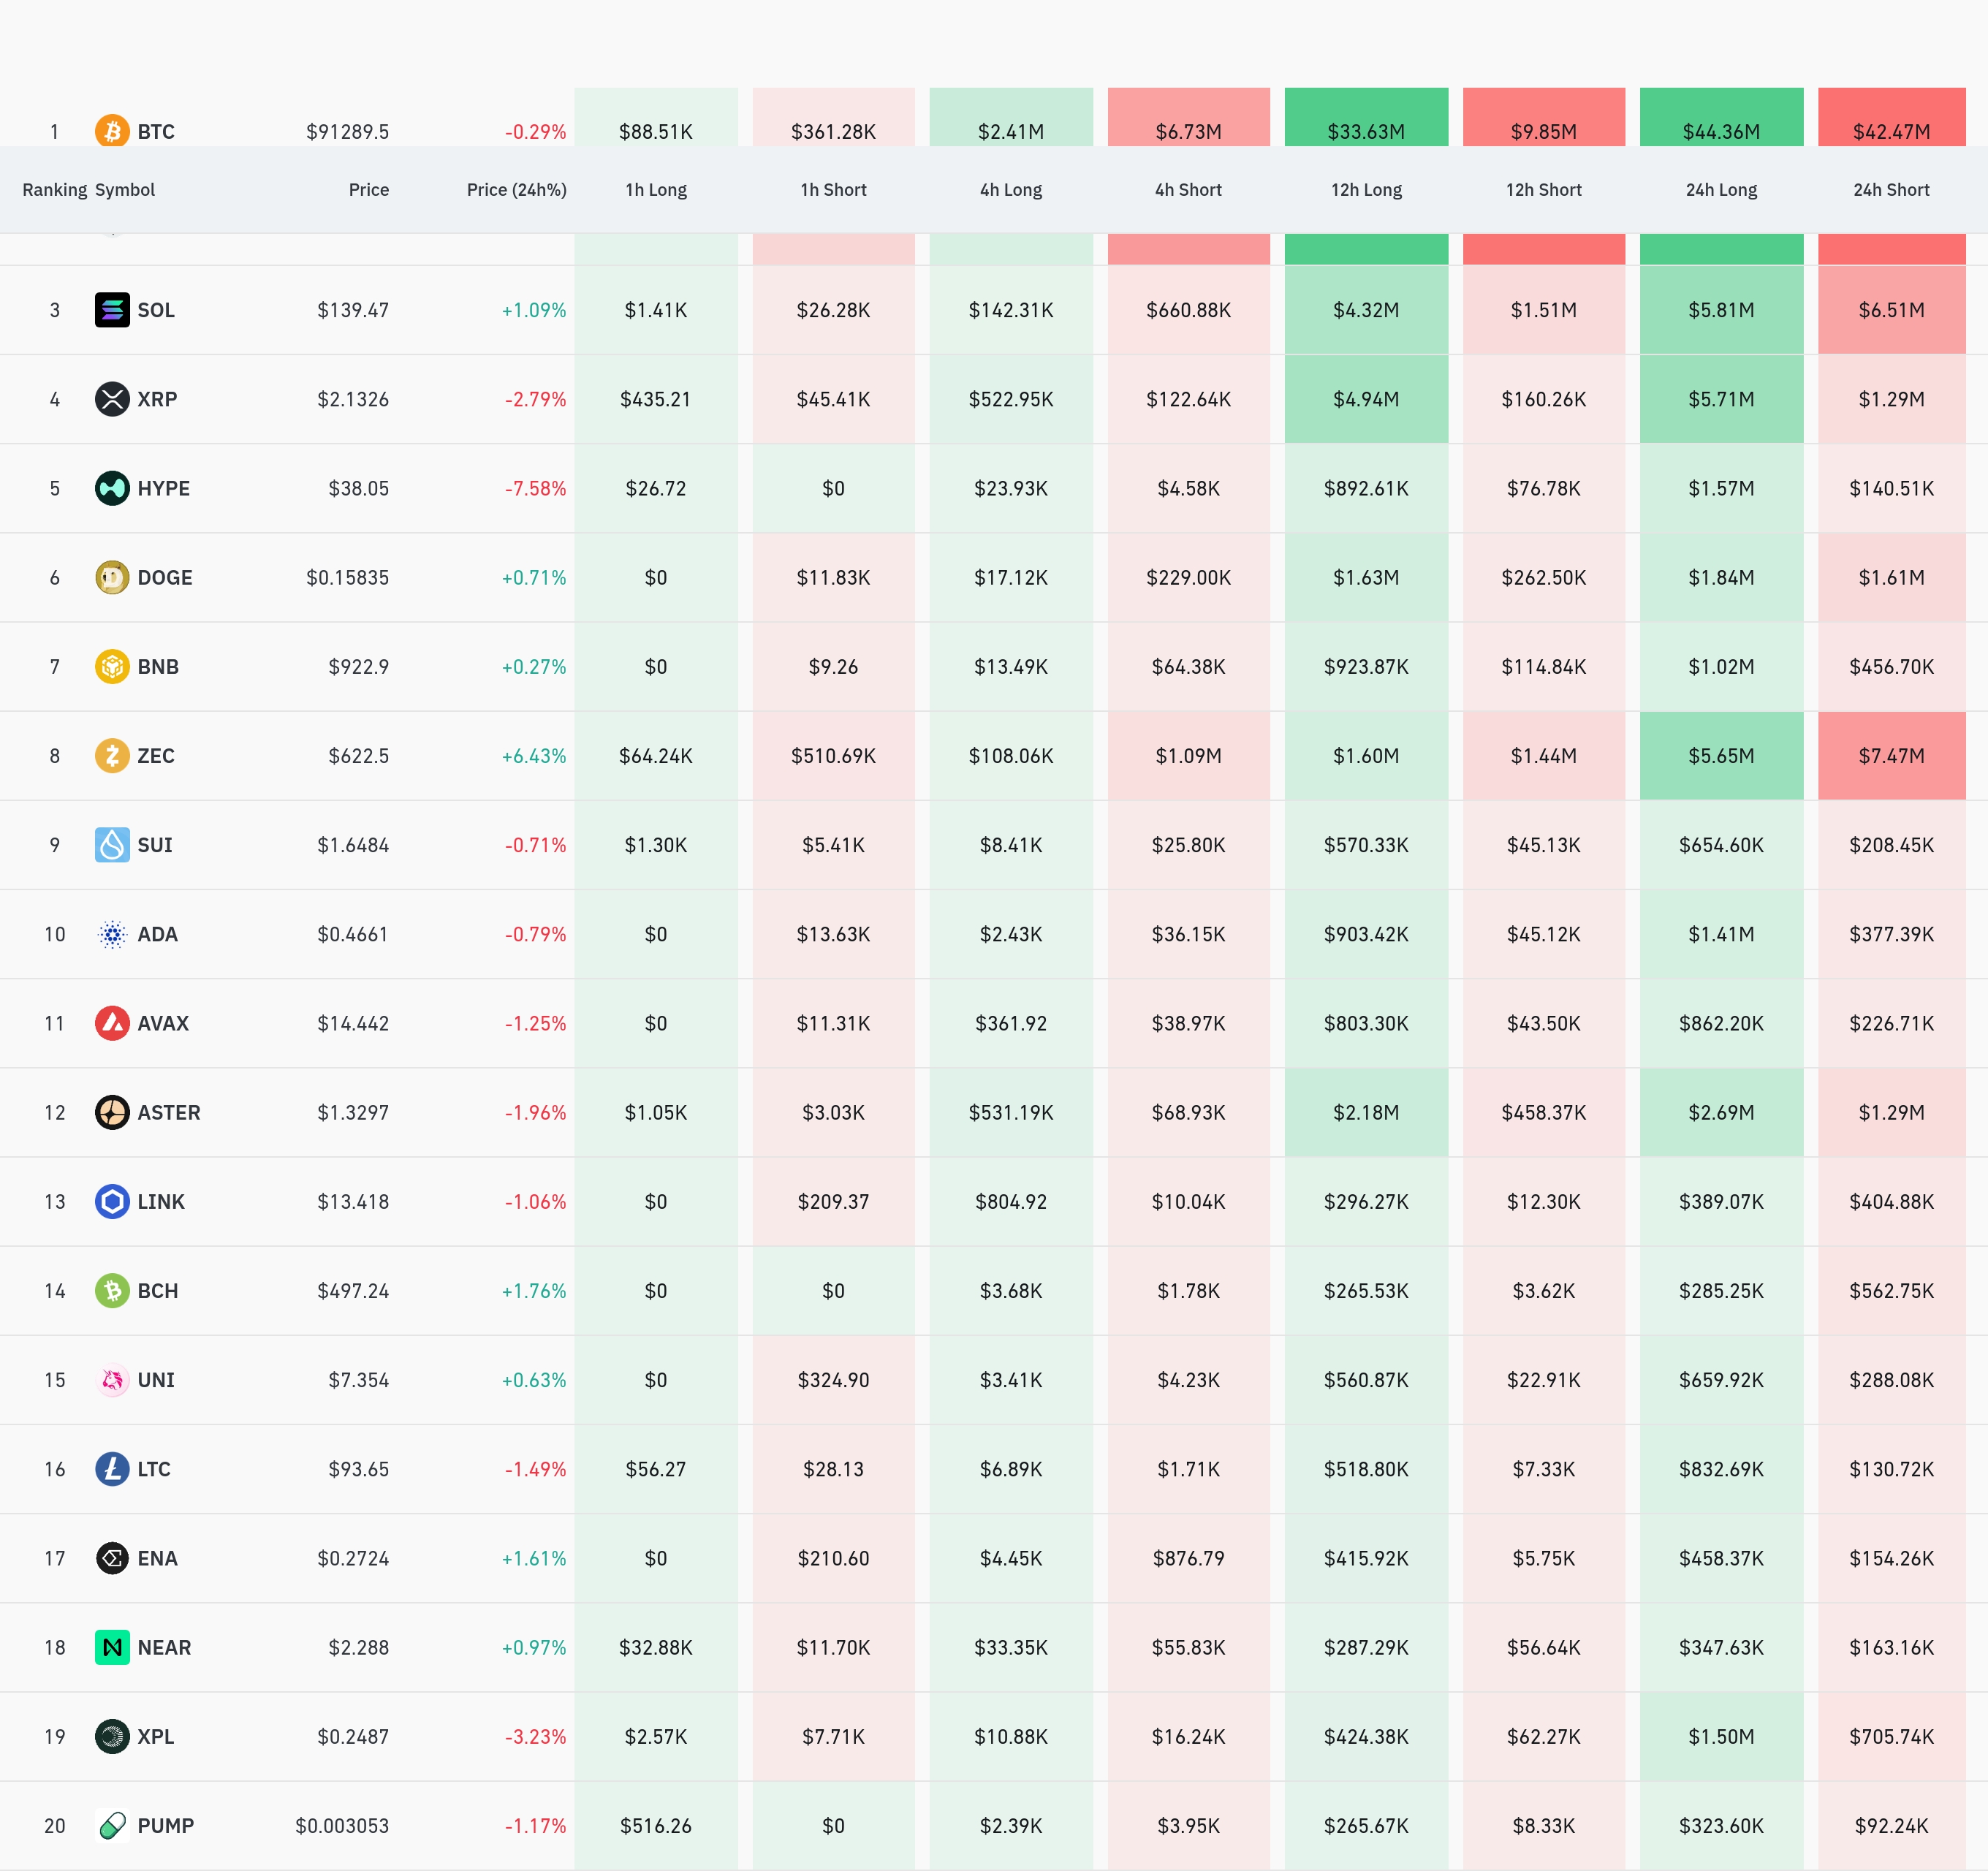Sort by Ranking column header

(54, 190)
